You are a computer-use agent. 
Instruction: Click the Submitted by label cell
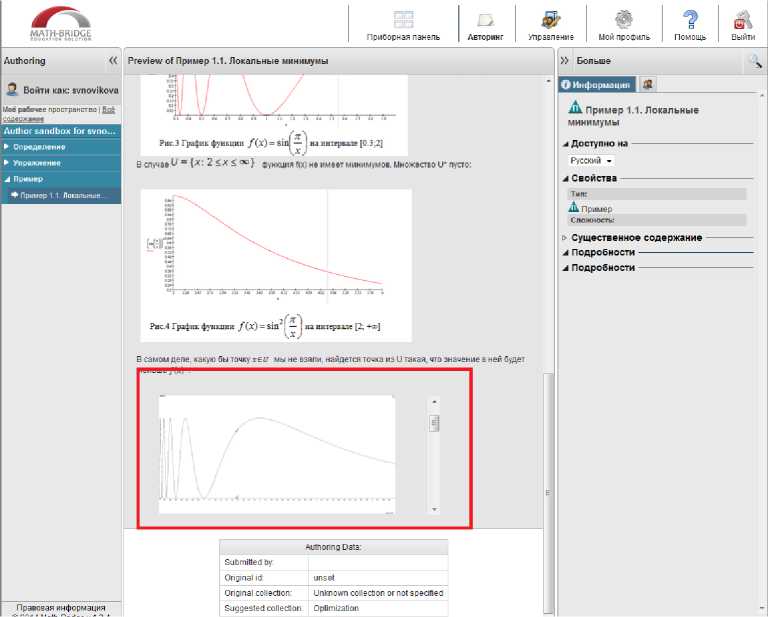(264, 562)
